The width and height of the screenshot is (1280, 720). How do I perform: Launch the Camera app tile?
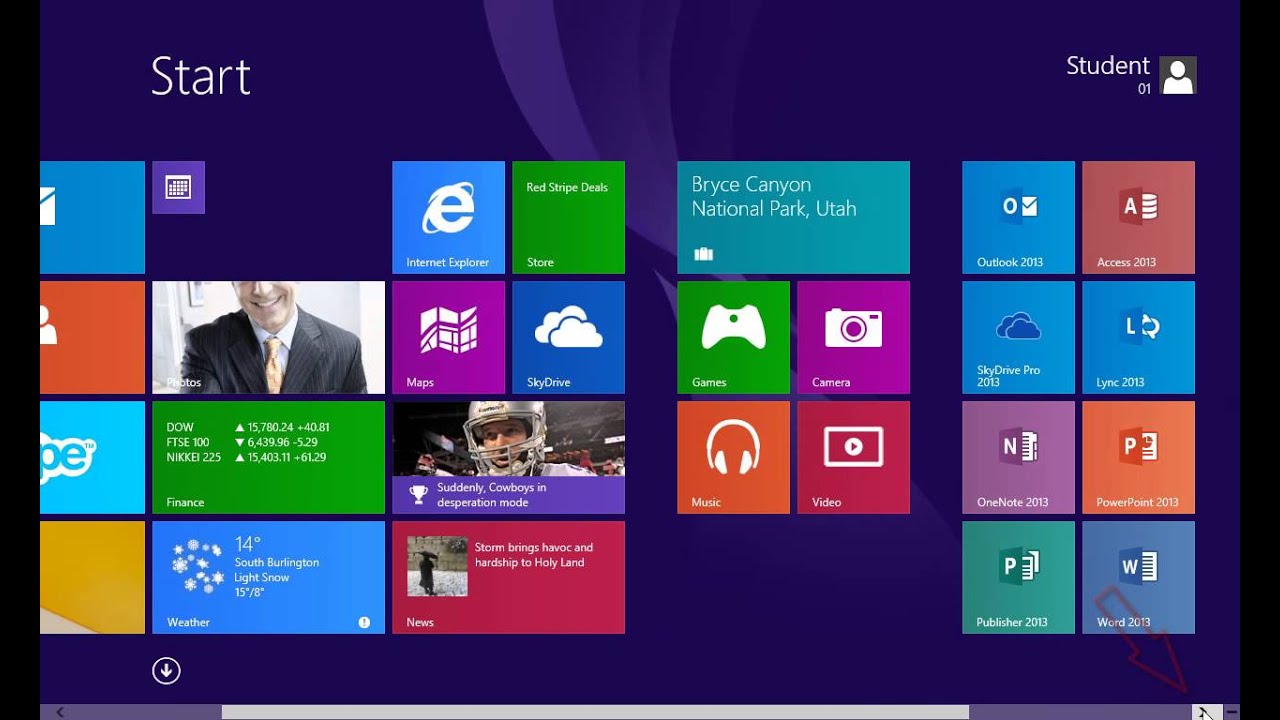point(853,337)
